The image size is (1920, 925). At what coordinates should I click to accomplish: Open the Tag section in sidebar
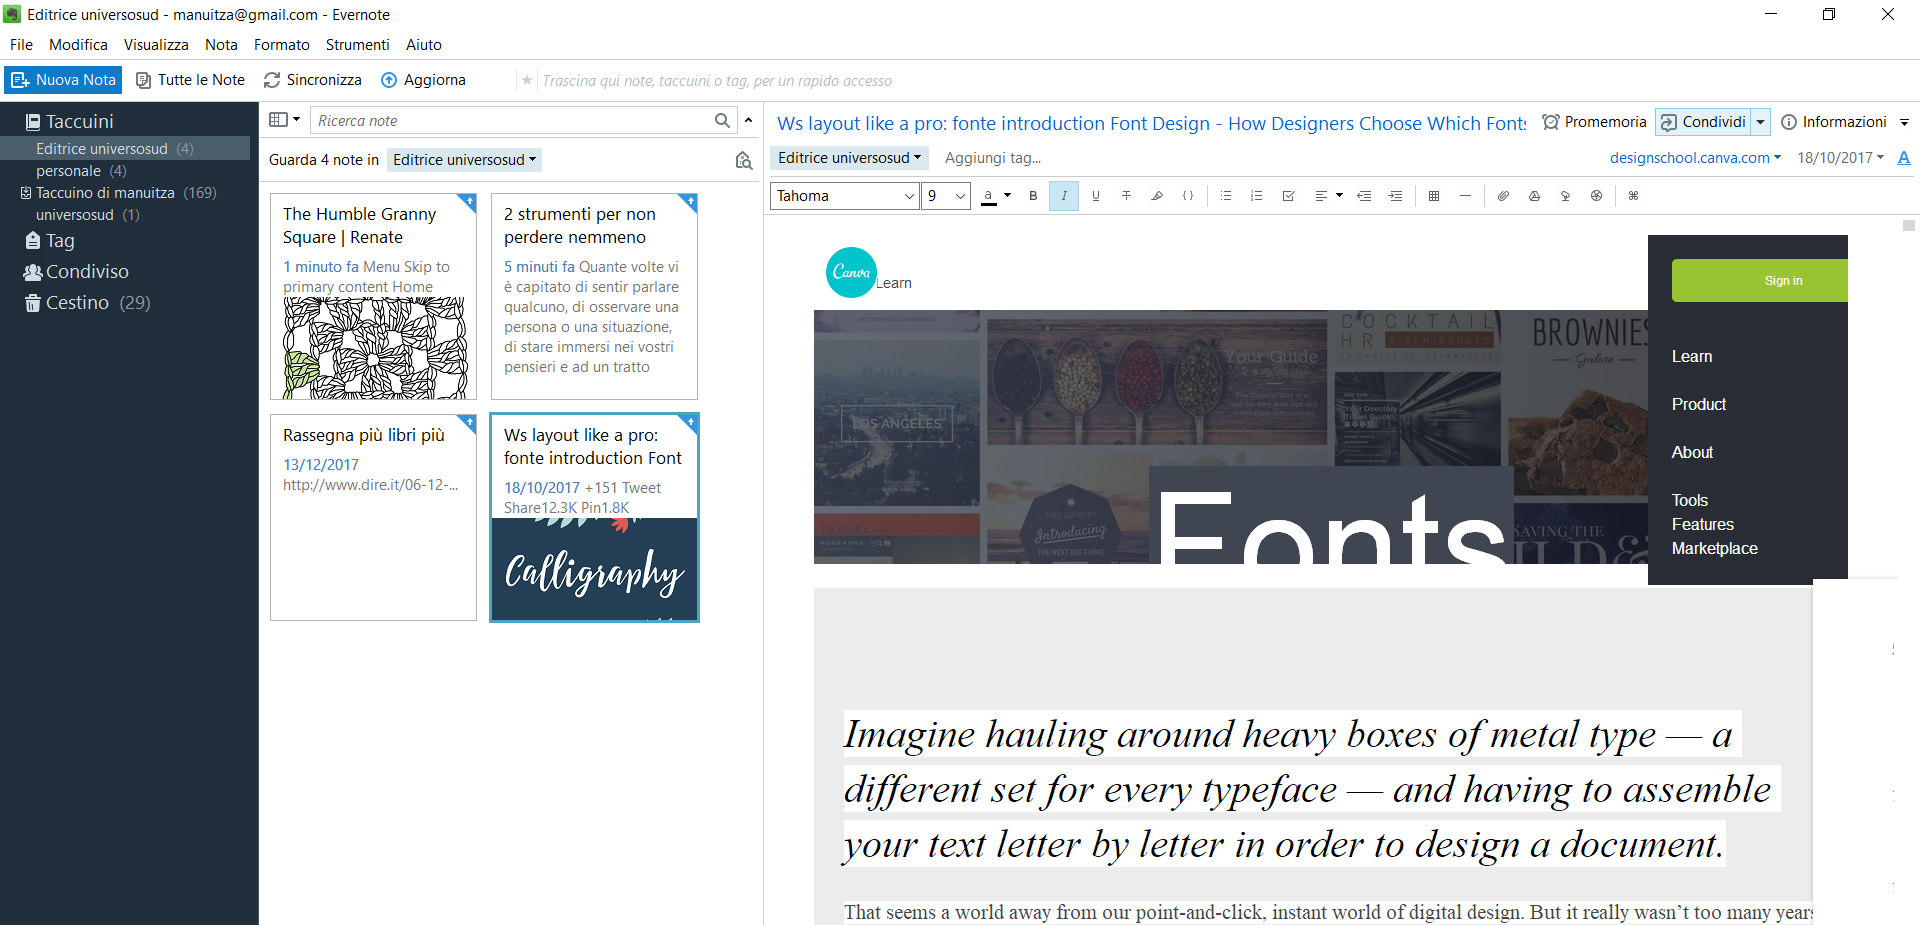click(50, 241)
